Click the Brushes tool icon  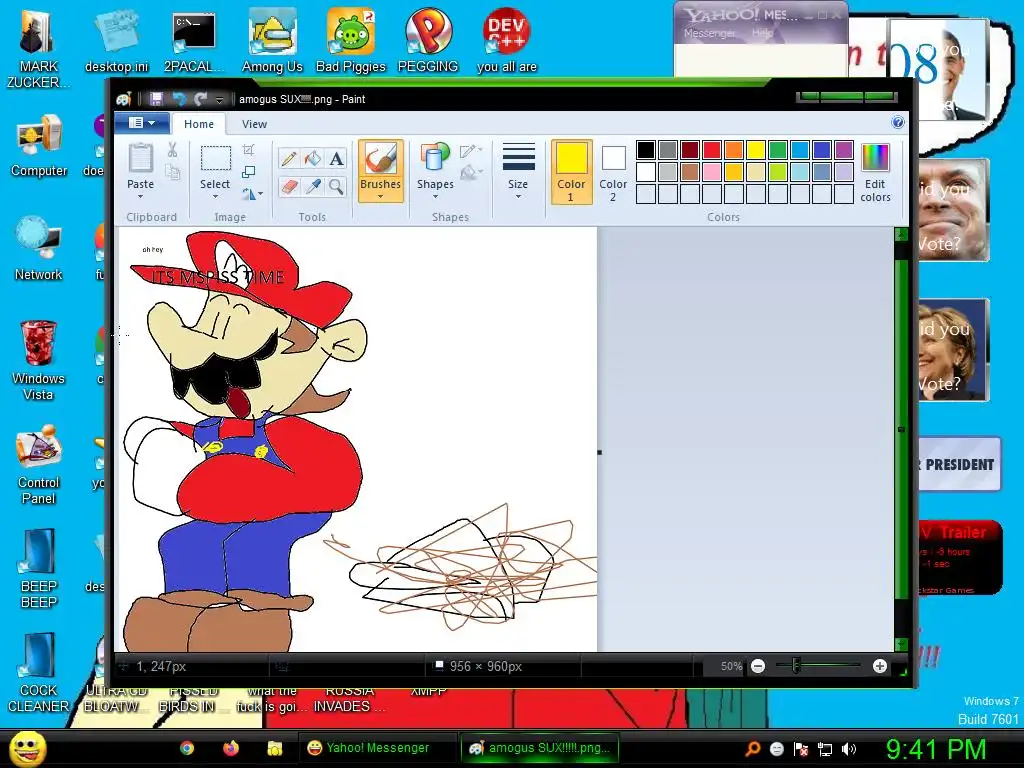pyautogui.click(x=380, y=158)
